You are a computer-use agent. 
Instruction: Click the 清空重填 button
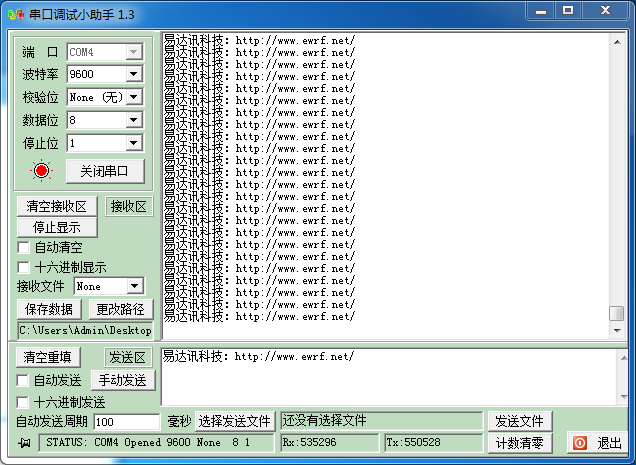tap(48, 357)
